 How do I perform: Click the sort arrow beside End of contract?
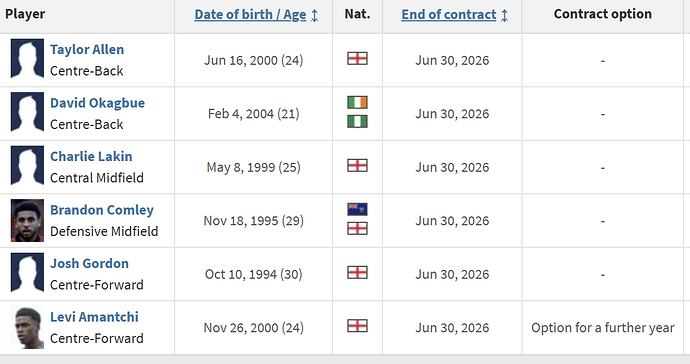[x=504, y=15]
